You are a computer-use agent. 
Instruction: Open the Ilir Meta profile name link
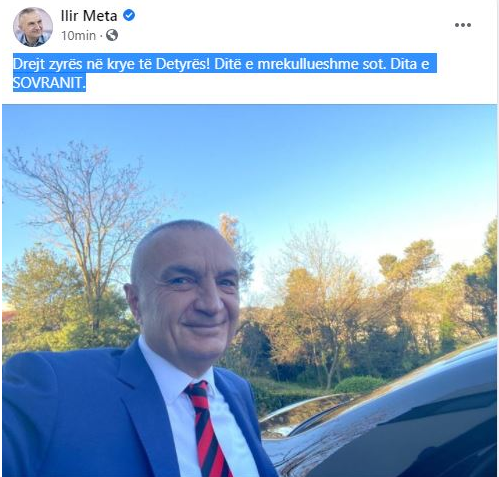tap(89, 16)
